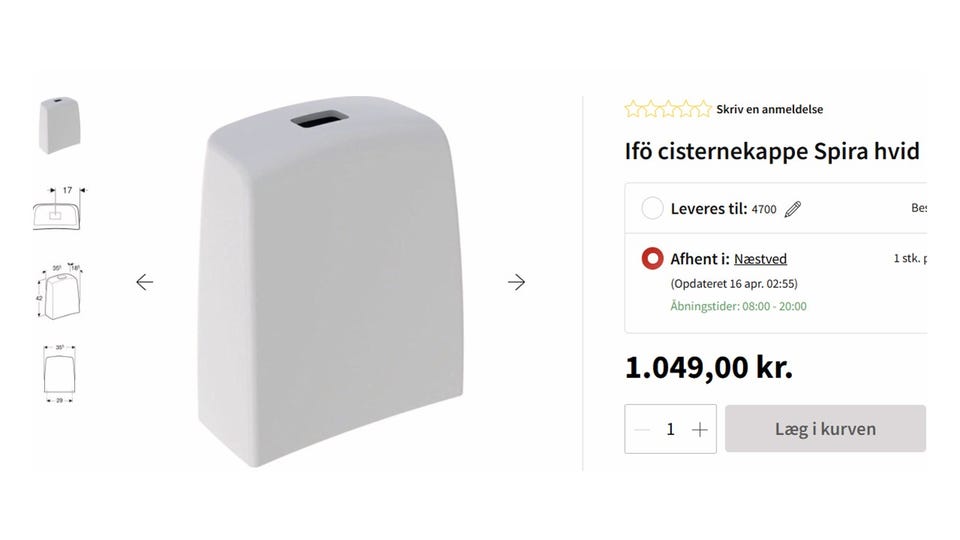Click 'Skriv en anmeldelse' review link
This screenshot has height=540, width=960.
click(769, 109)
